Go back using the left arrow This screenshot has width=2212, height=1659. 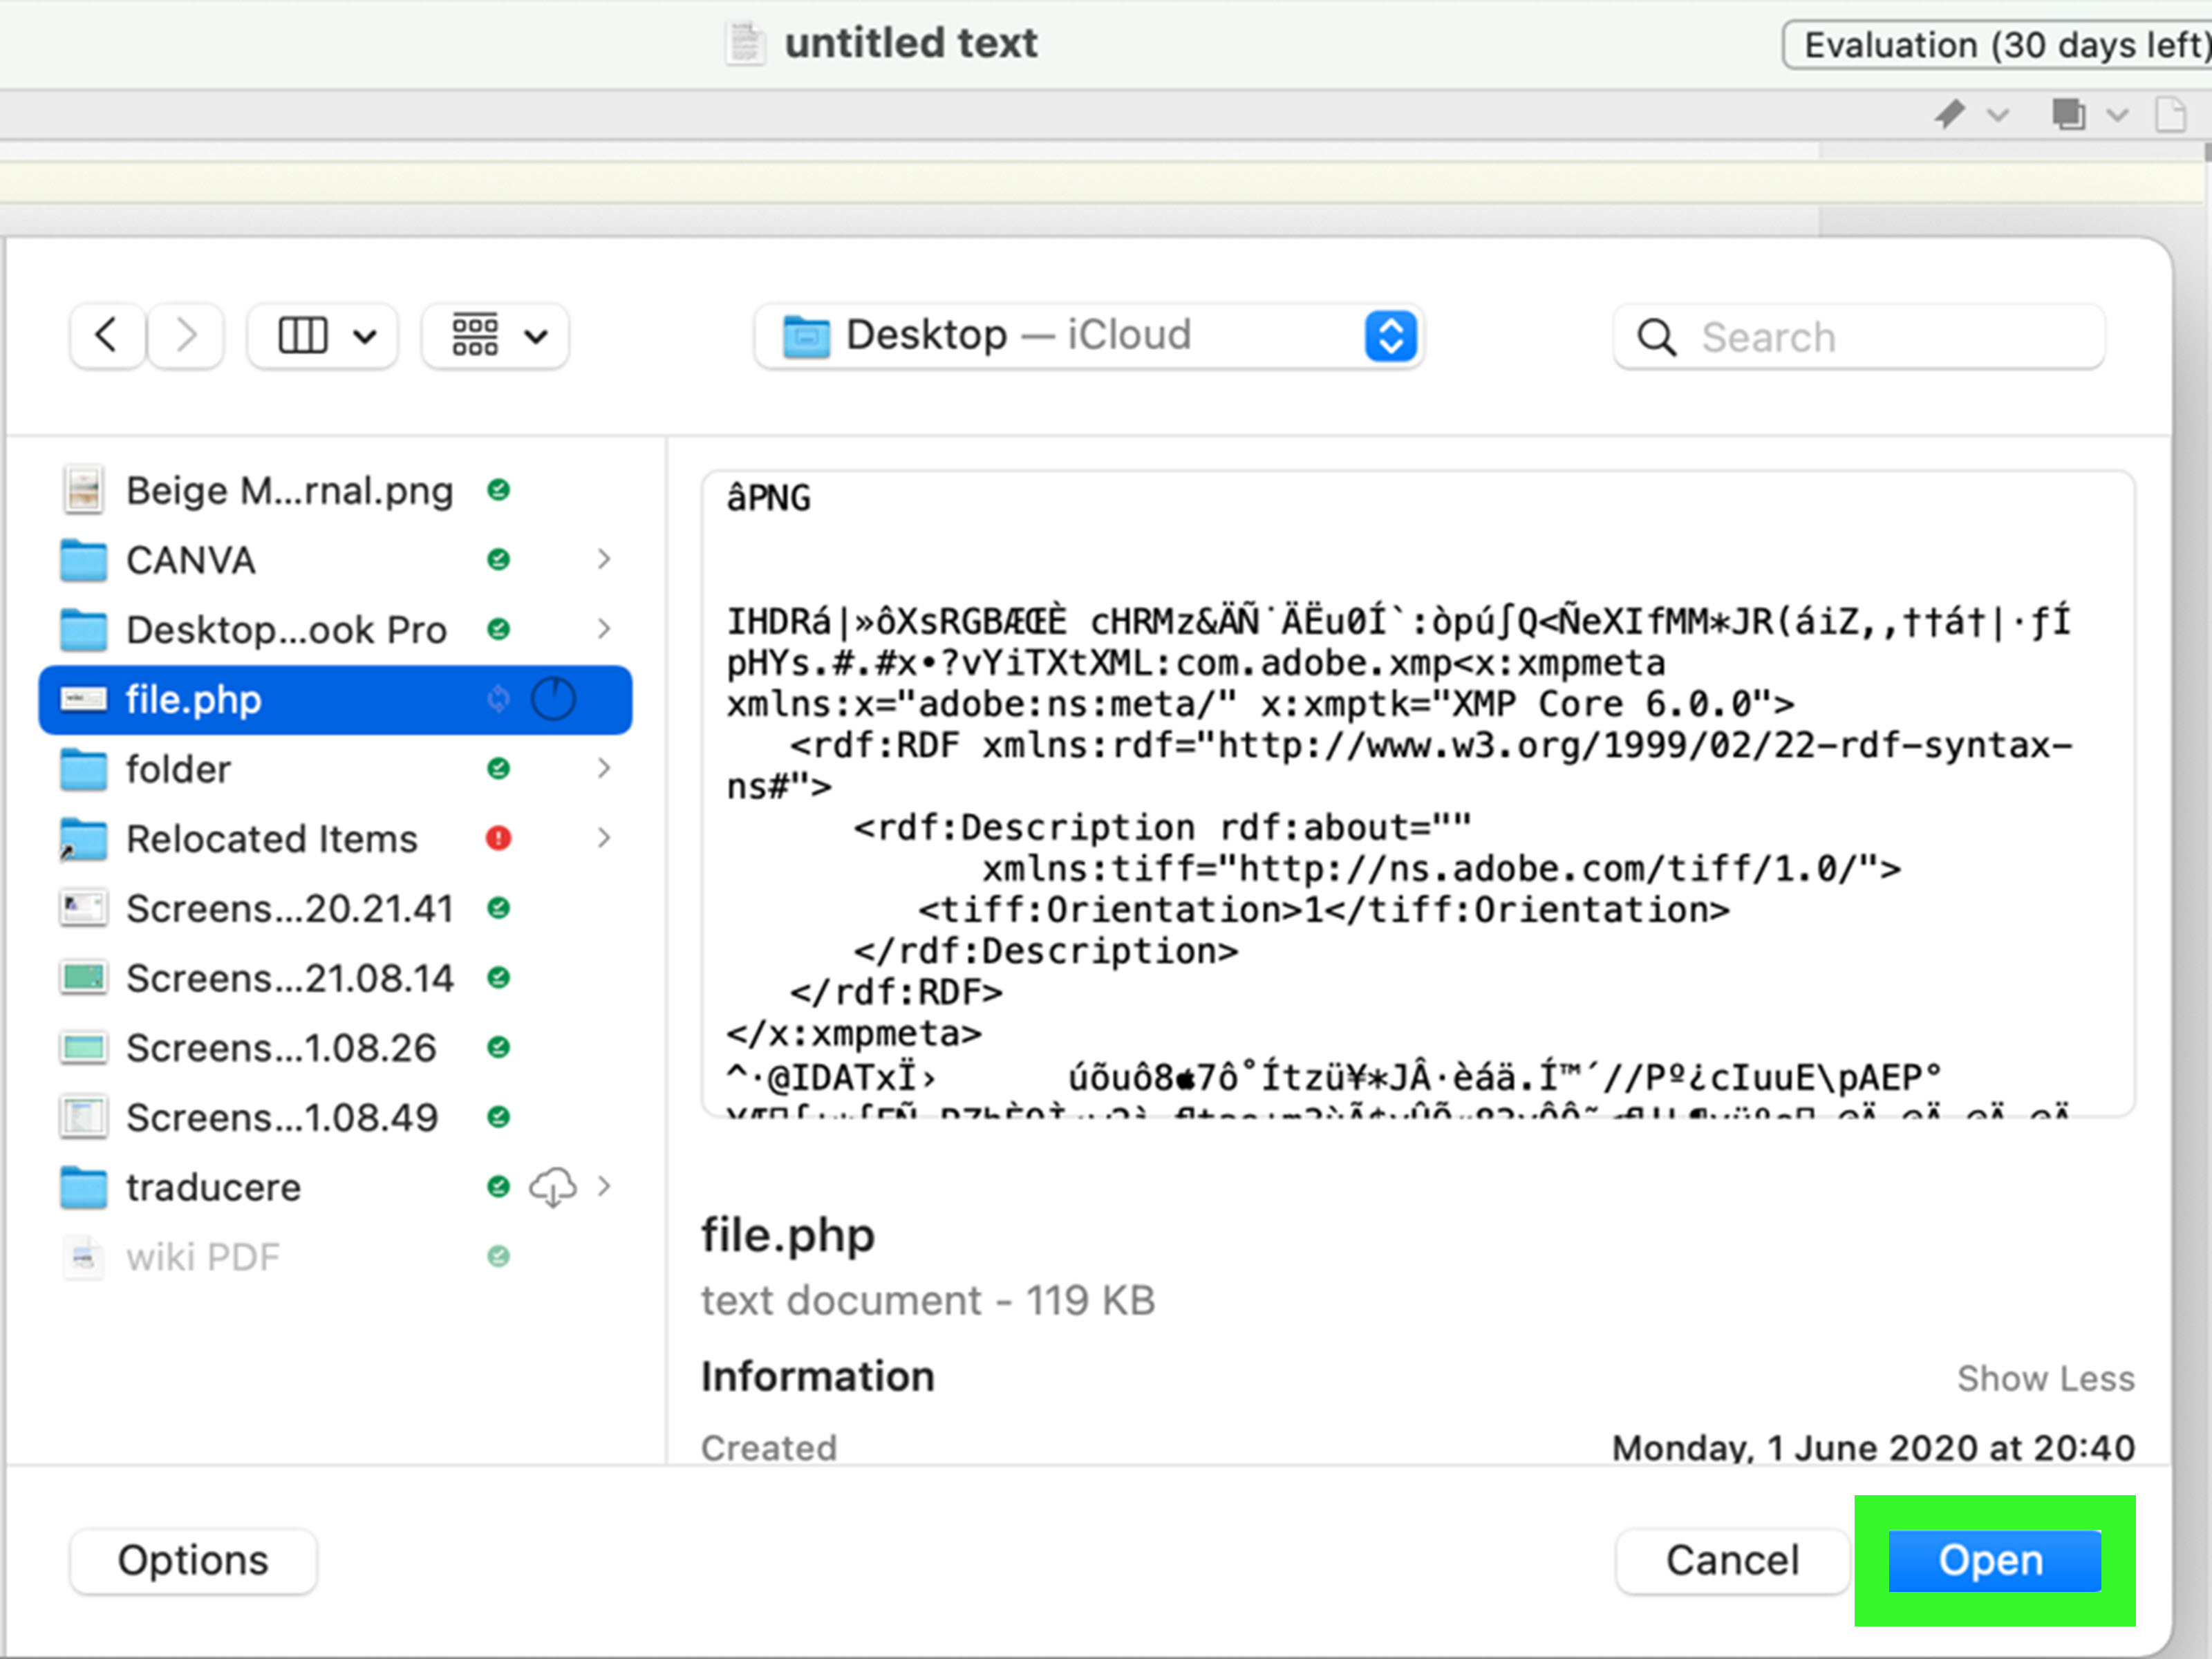pyautogui.click(x=108, y=336)
